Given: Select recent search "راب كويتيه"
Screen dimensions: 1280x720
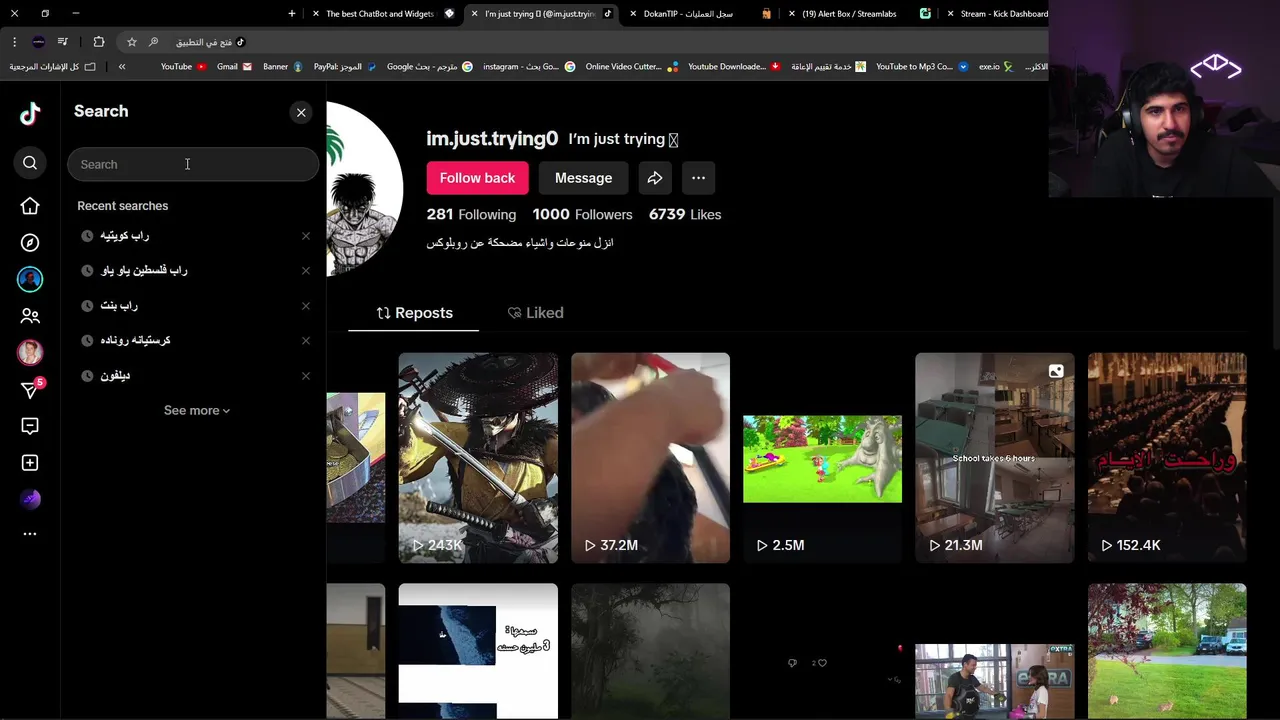Looking at the screenshot, I should tap(125, 236).
